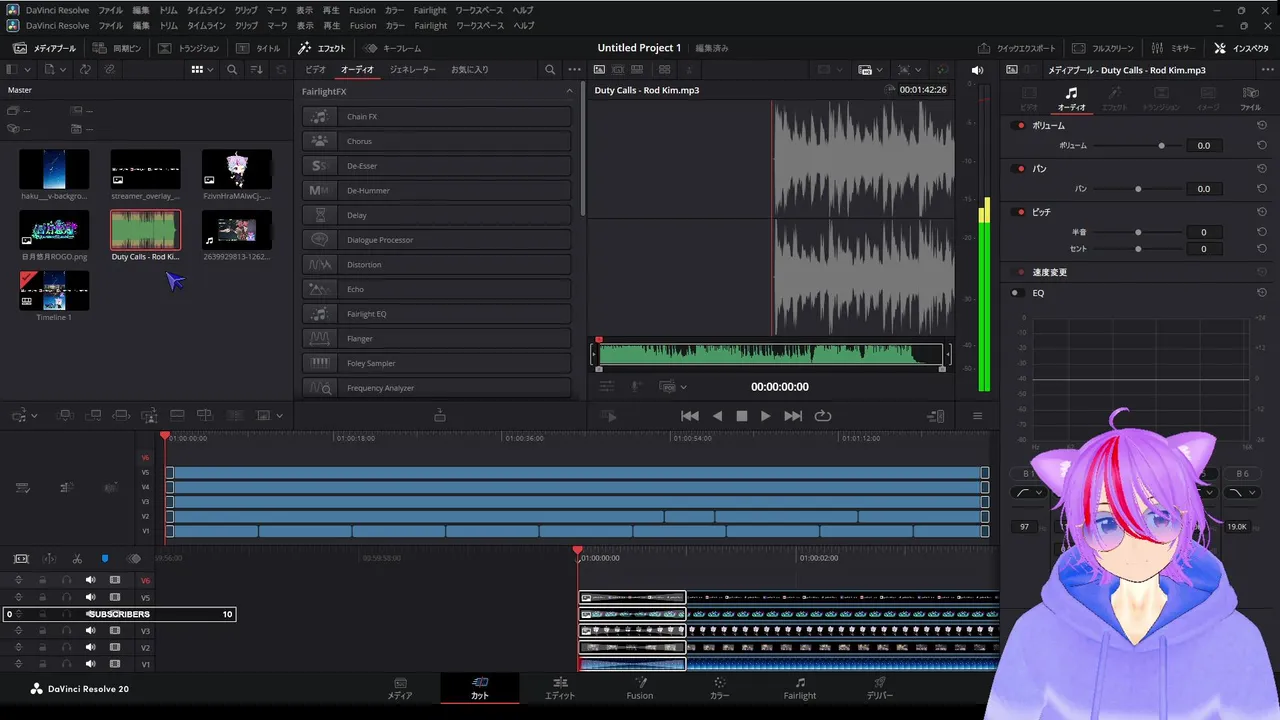Click the フルスクリーン button
This screenshot has width=1280, height=720.
(x=1103, y=48)
